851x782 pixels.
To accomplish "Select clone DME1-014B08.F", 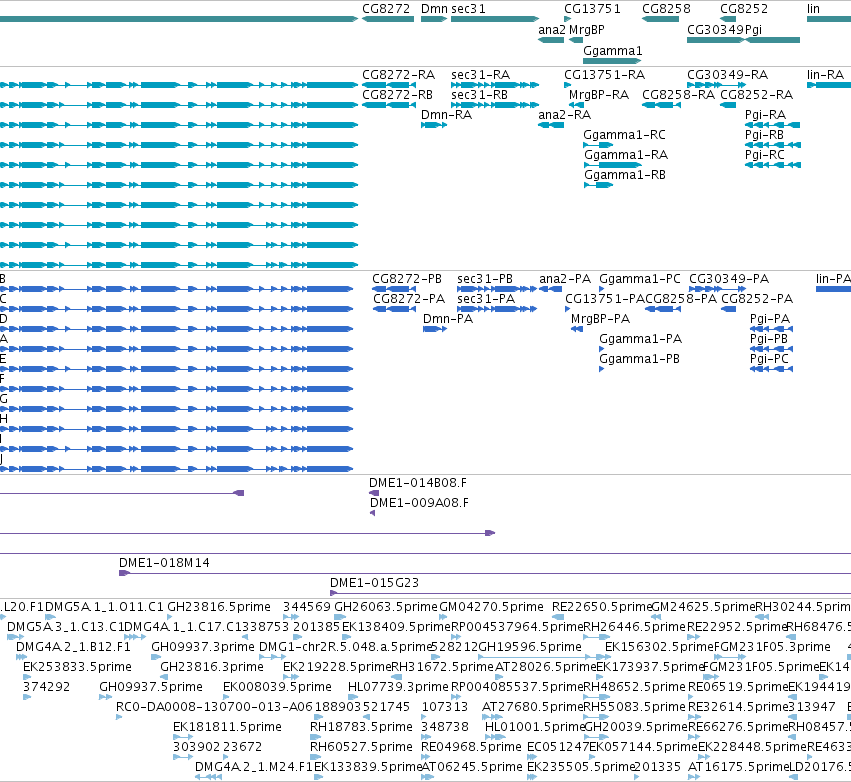I will tap(418, 482).
